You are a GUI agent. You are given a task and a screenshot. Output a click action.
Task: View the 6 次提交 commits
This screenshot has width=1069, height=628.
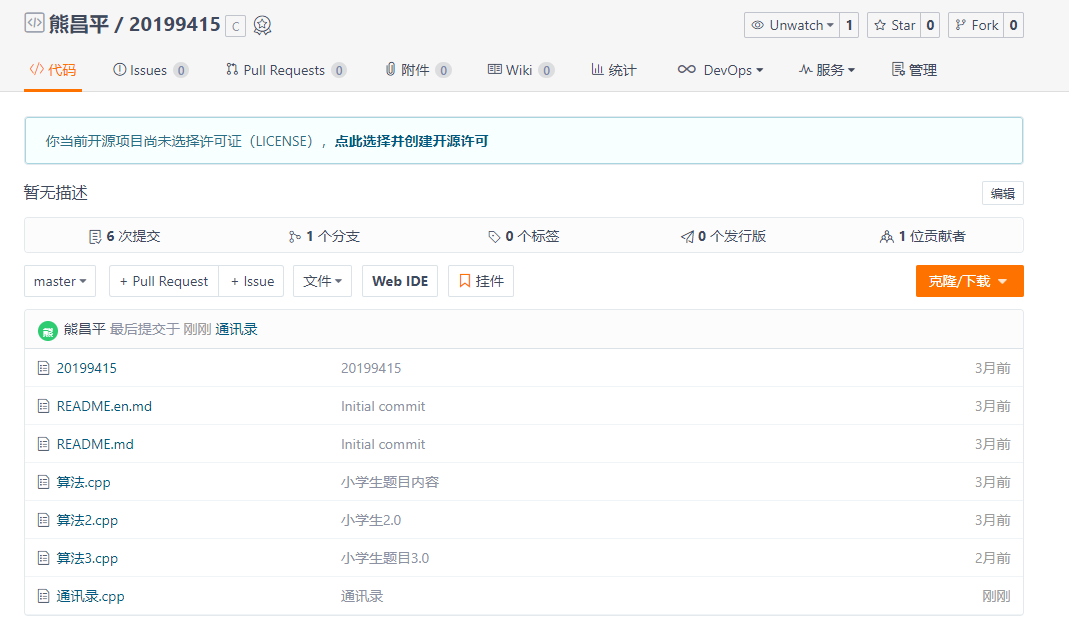pyautogui.click(x=125, y=237)
